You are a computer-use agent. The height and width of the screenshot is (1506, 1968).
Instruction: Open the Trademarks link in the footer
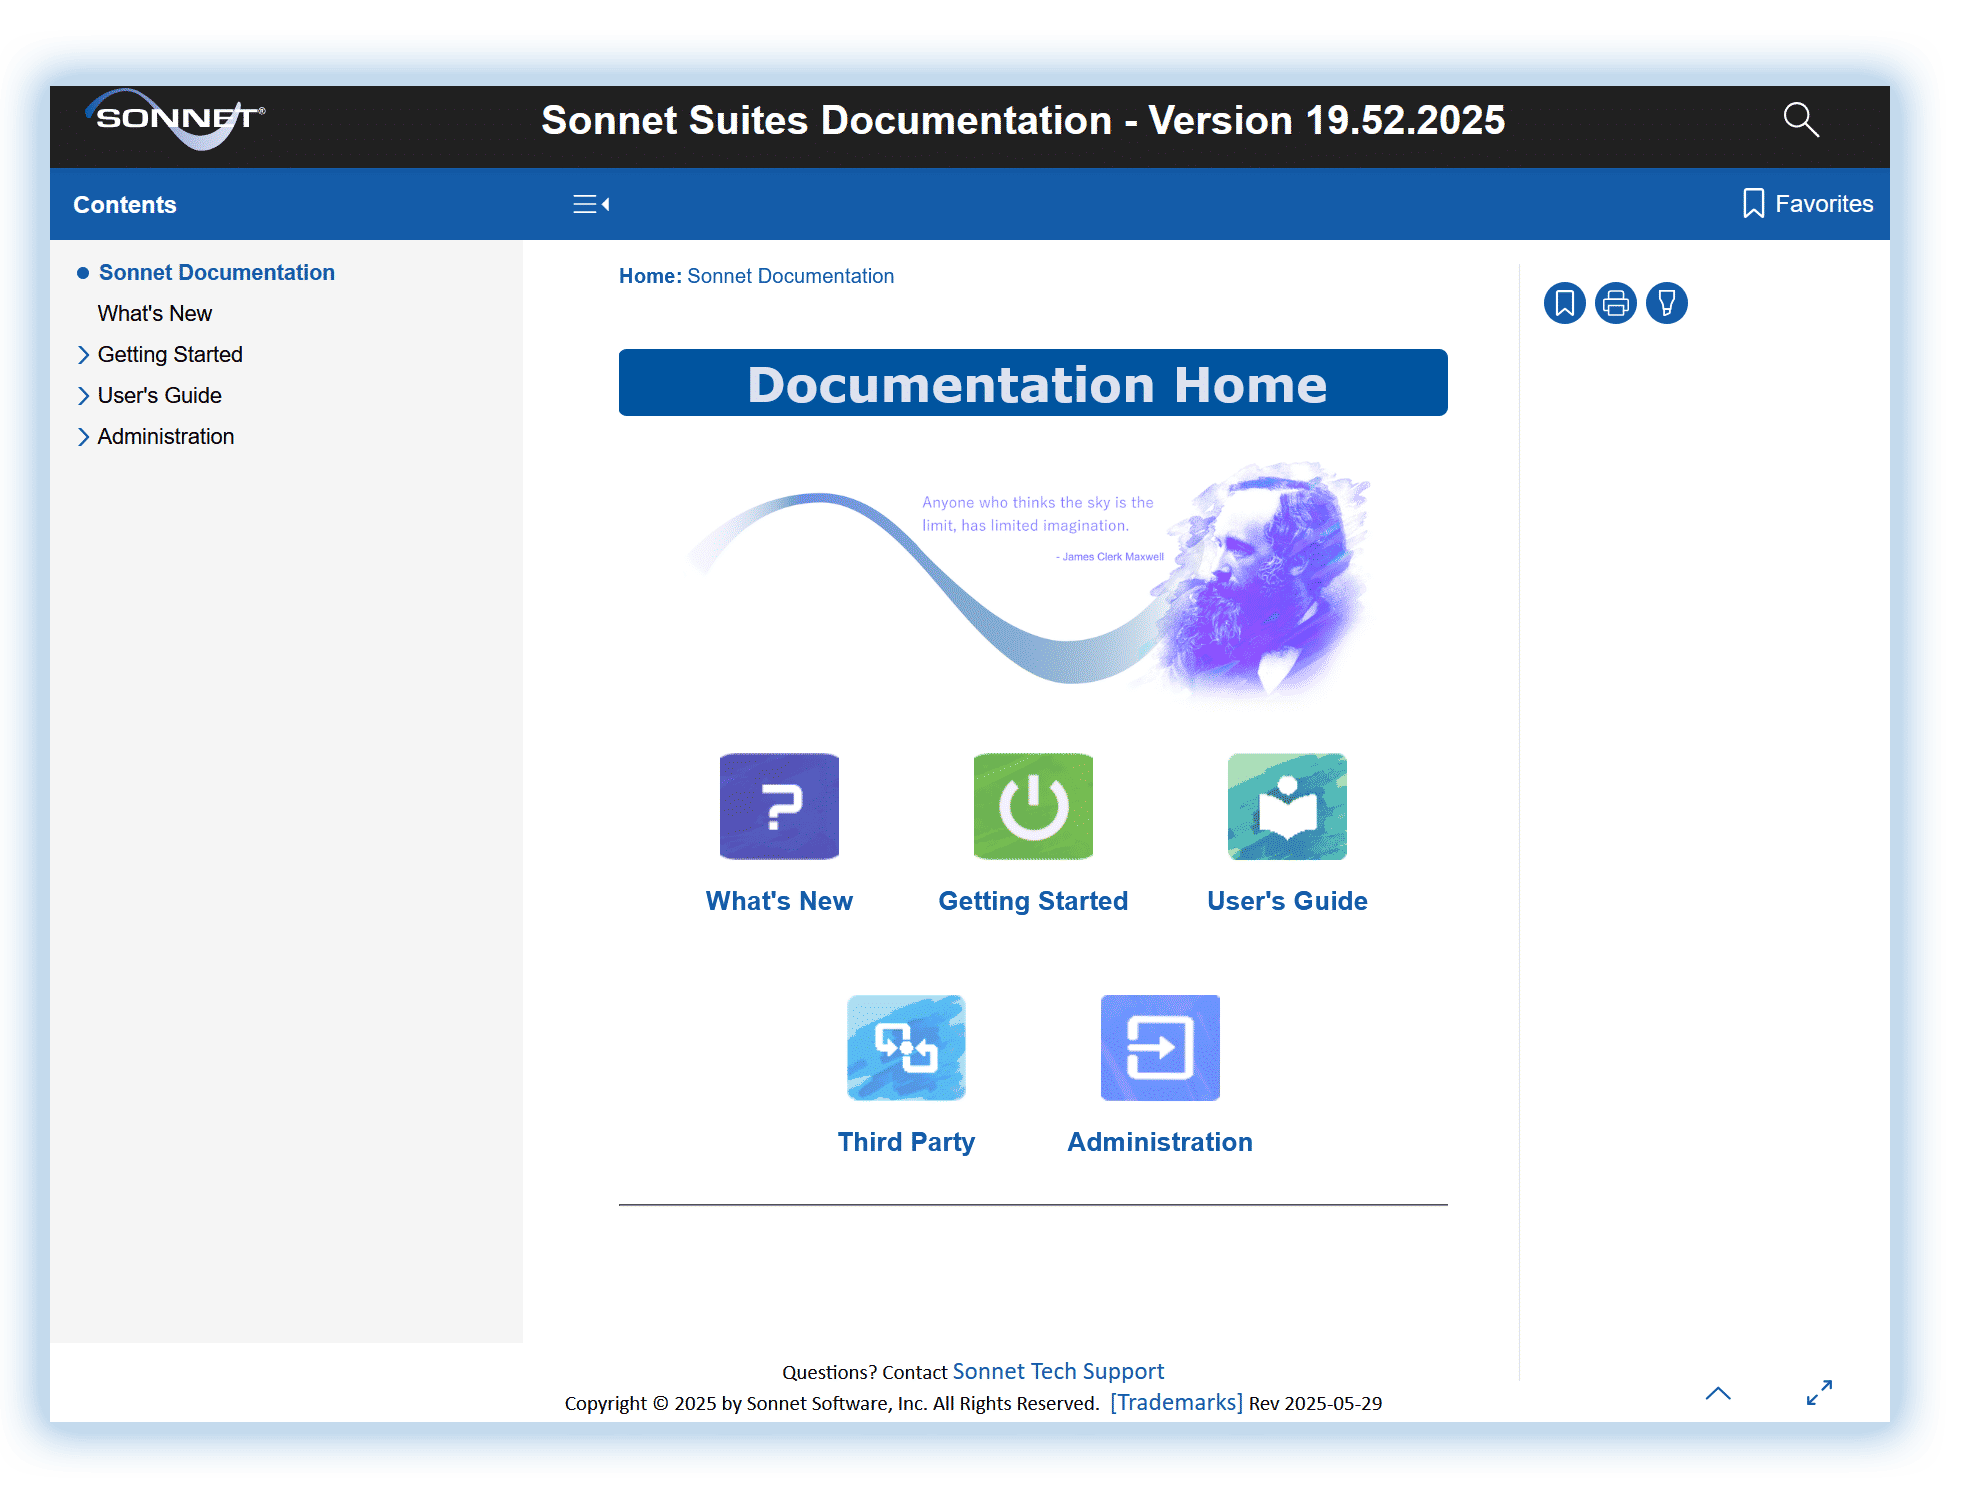(1175, 1401)
